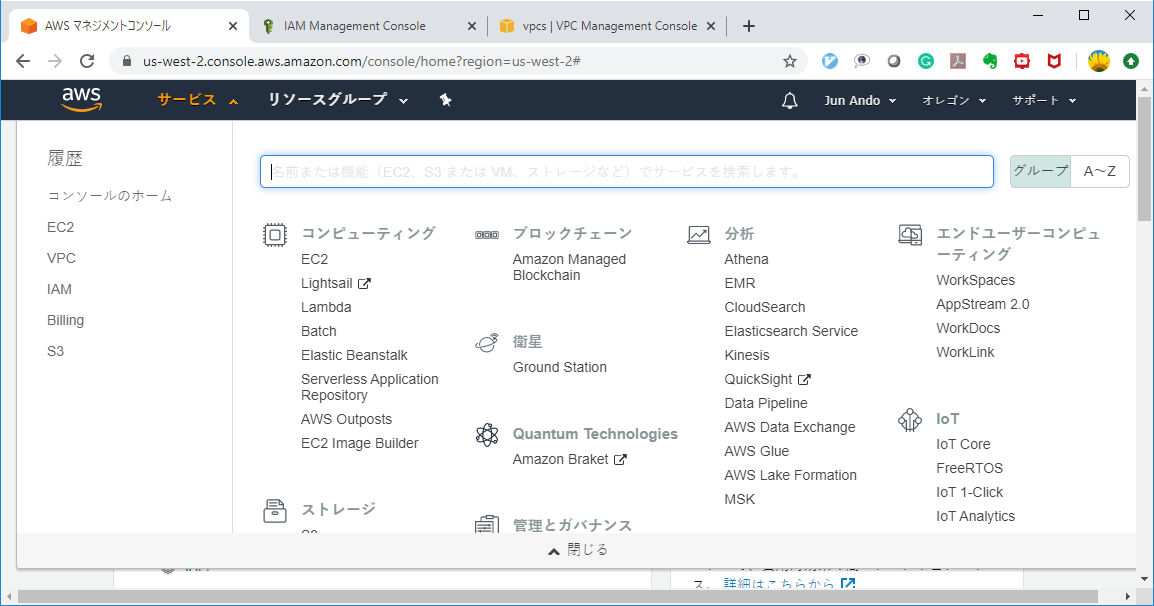Open the Chrome profile avatar icon
This screenshot has height=606, width=1154.
click(x=1099, y=61)
